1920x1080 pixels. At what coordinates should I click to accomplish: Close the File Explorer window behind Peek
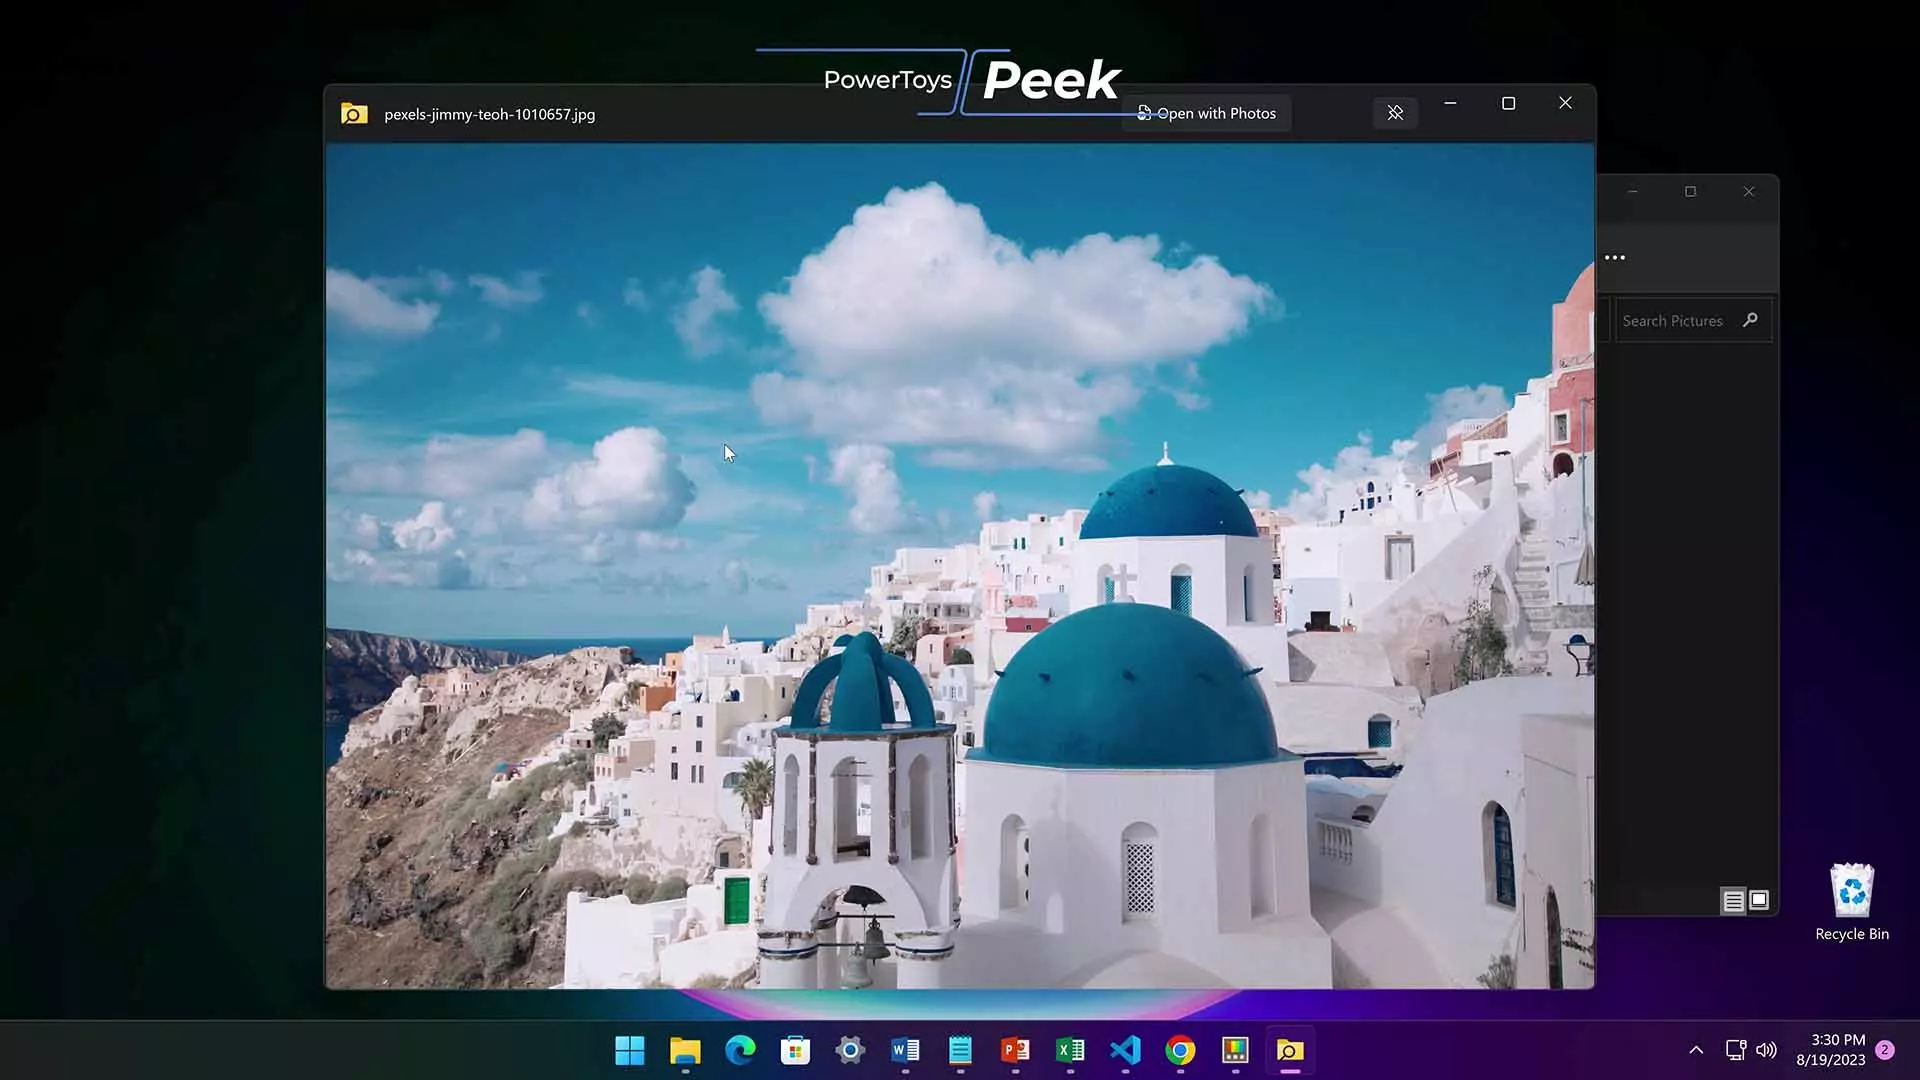click(1749, 191)
